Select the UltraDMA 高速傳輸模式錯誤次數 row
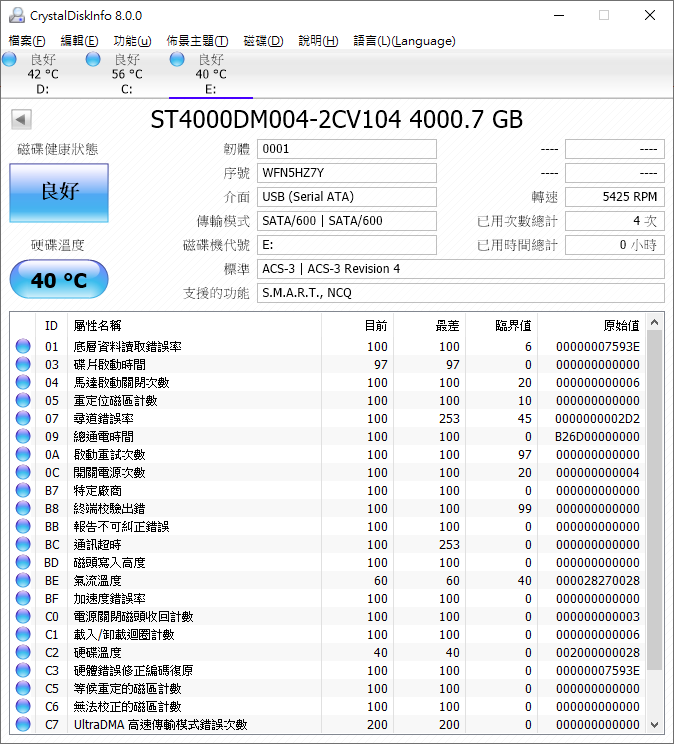 tap(328, 725)
